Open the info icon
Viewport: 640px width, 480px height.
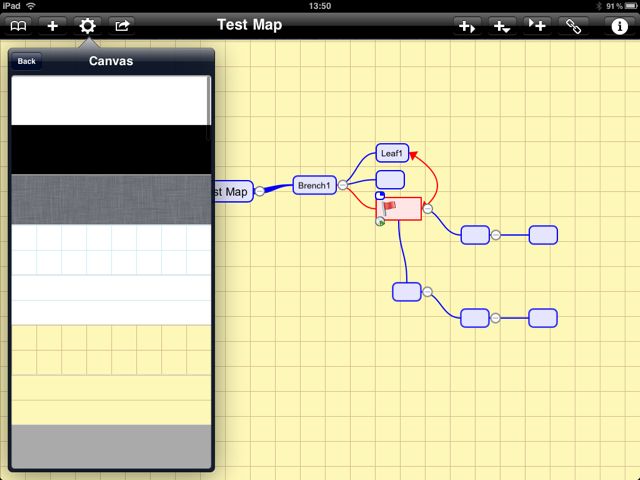(619, 26)
